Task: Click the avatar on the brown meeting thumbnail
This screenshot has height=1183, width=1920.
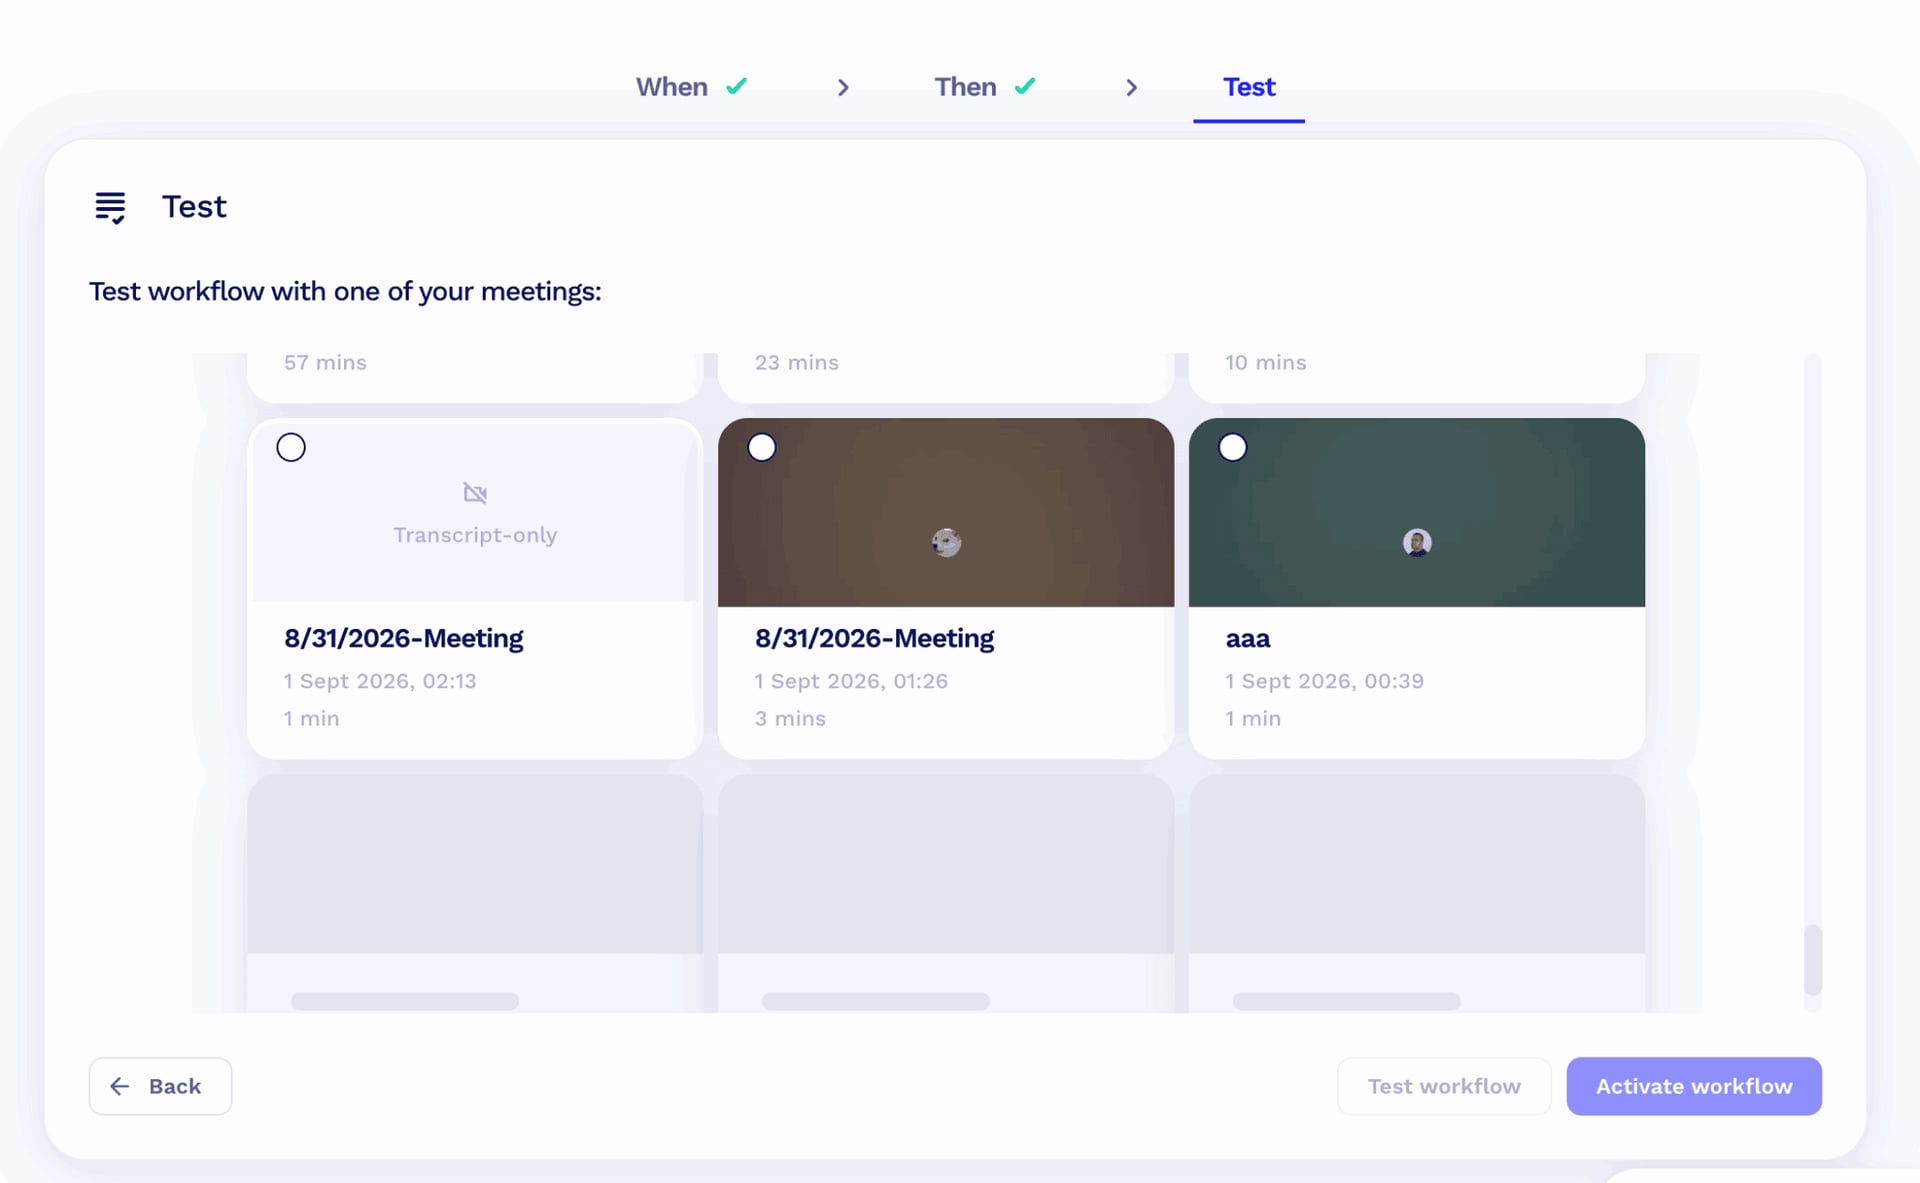Action: [x=946, y=542]
